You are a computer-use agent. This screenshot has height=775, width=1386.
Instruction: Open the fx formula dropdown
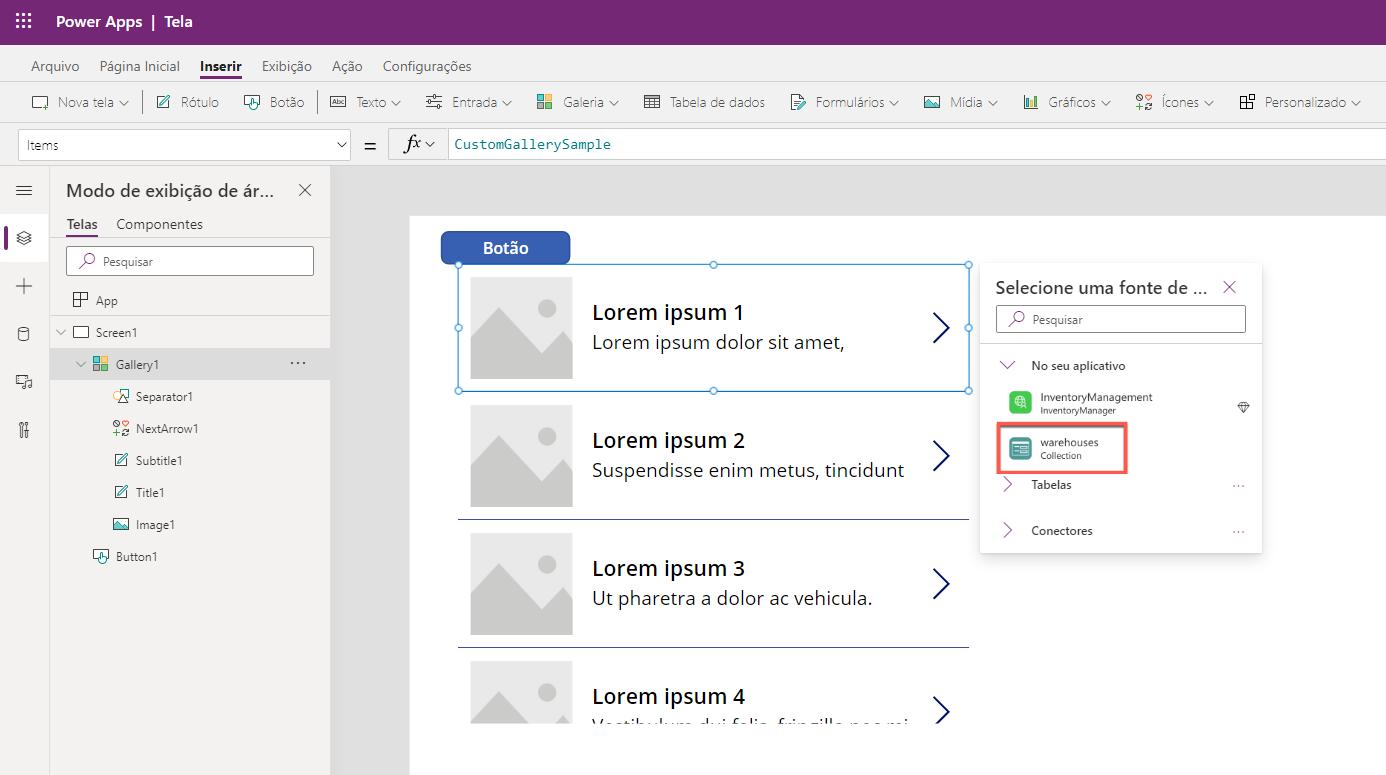pos(418,145)
